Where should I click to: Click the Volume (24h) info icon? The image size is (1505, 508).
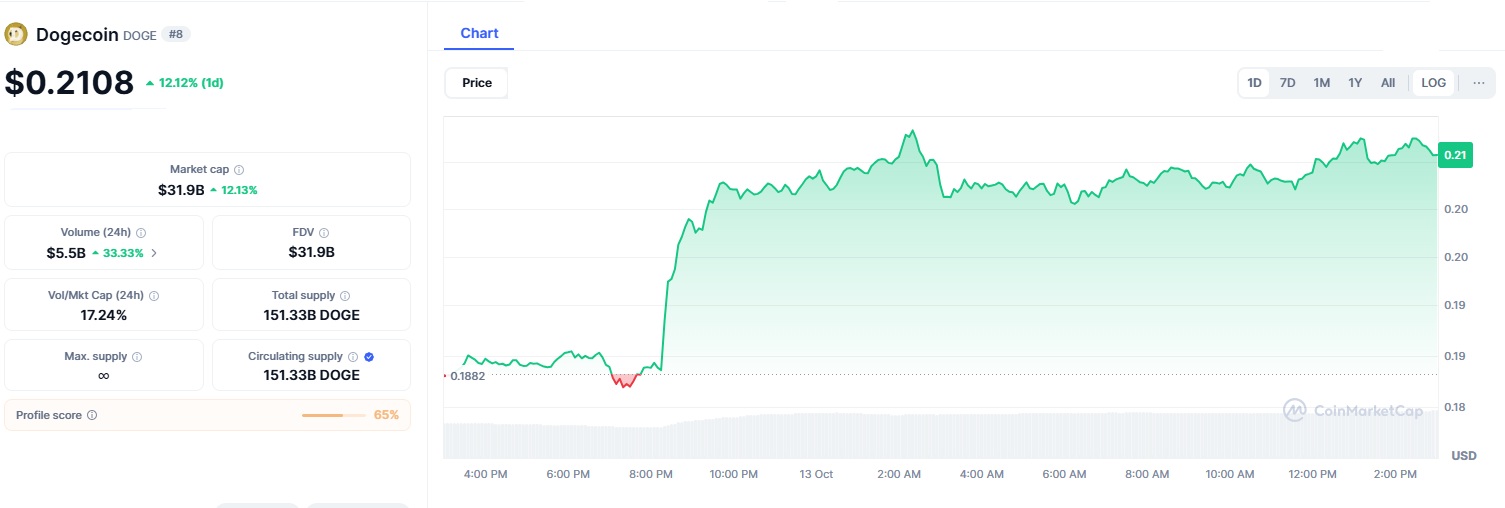click(x=141, y=232)
